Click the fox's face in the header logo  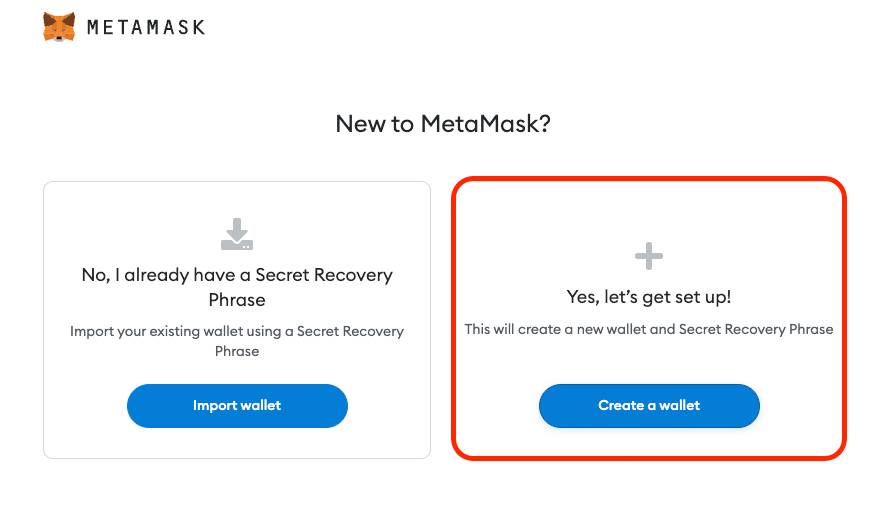pyautogui.click(x=59, y=28)
